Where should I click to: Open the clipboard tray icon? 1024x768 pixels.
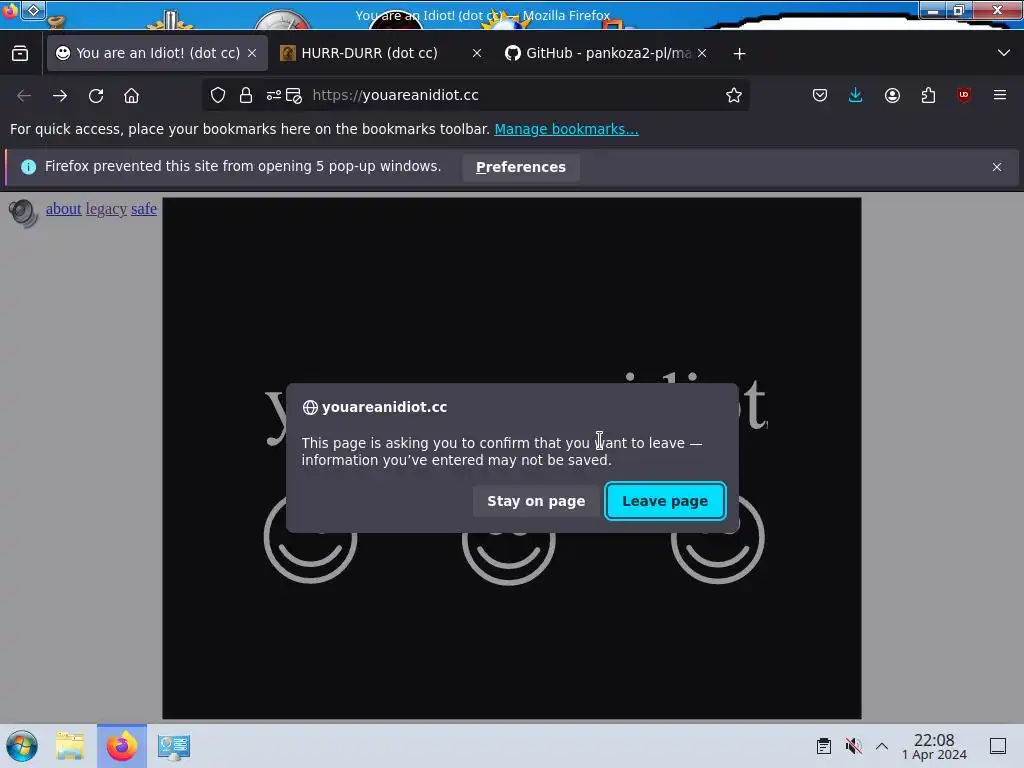(824, 746)
